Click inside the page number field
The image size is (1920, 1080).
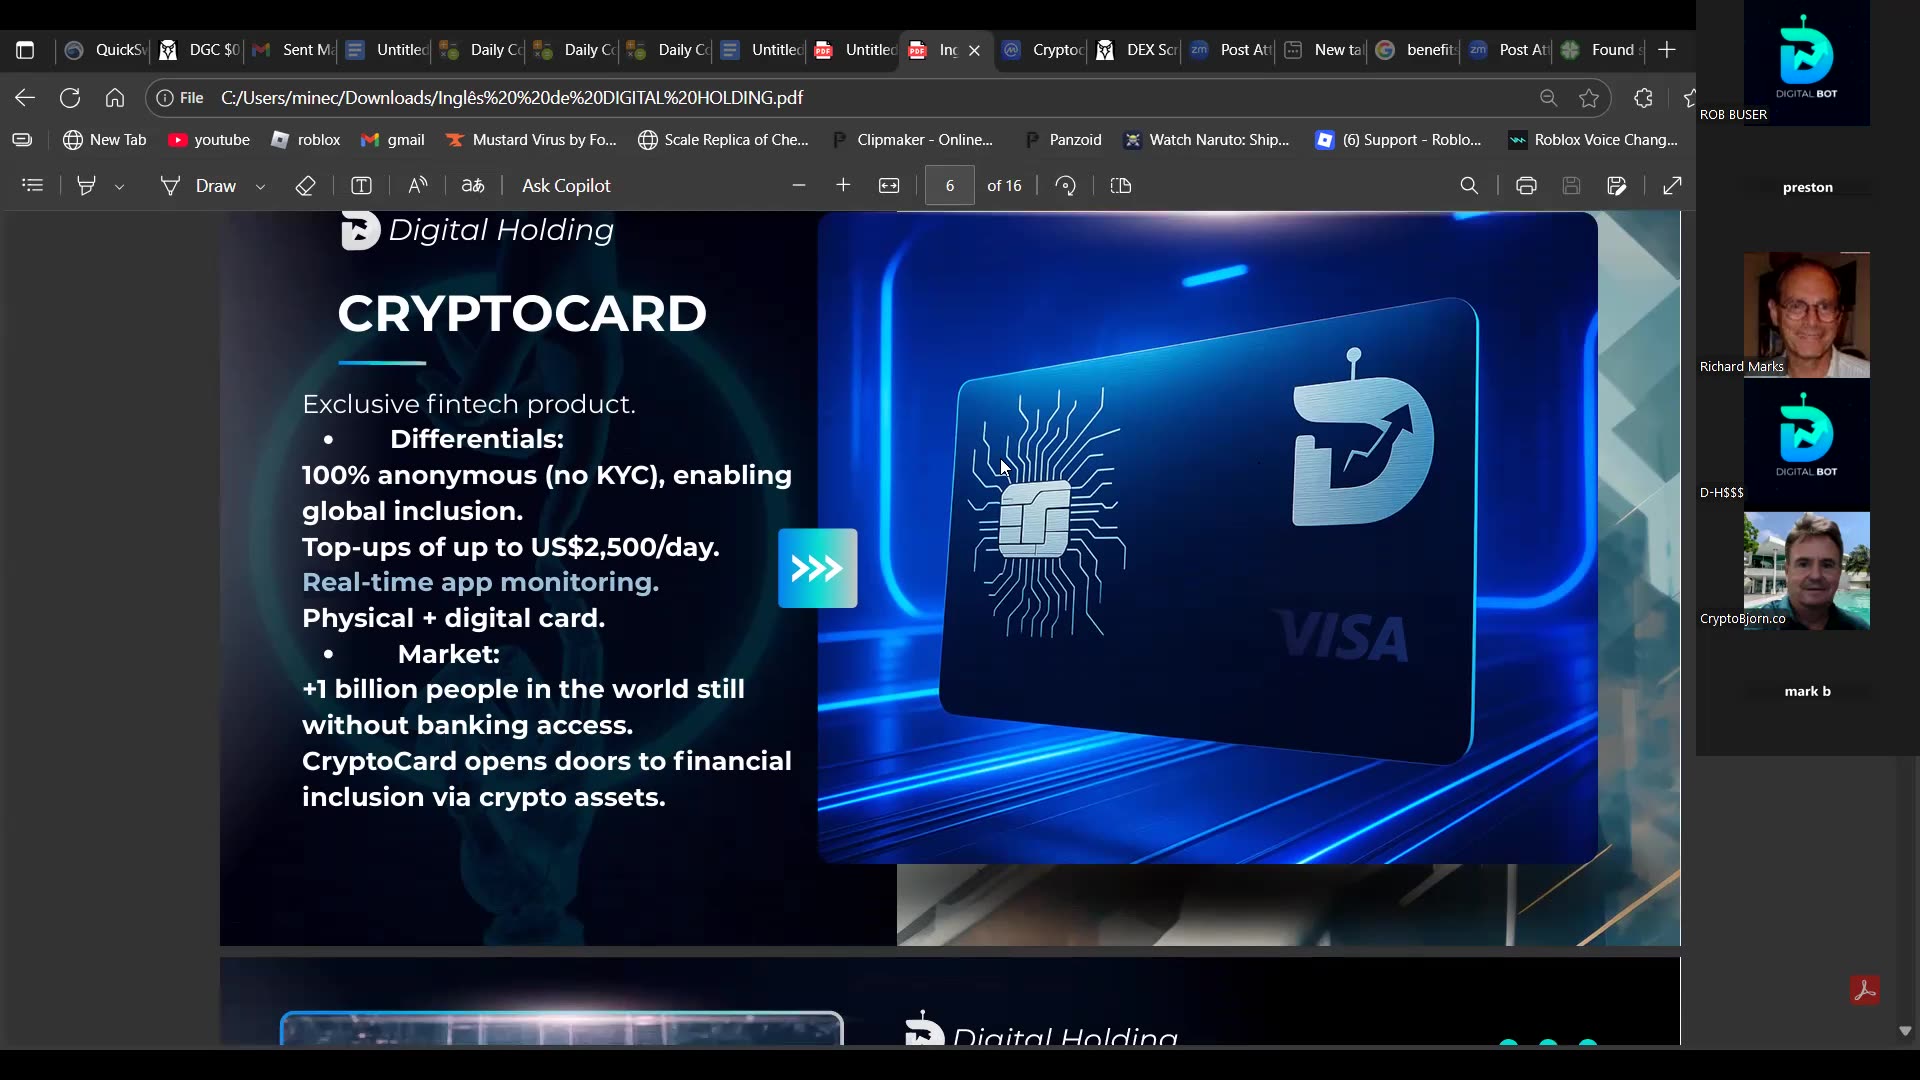tap(949, 185)
